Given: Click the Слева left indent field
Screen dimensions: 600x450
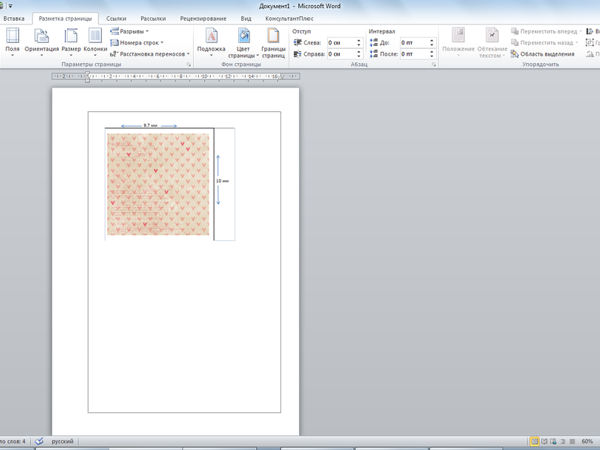Looking at the screenshot, I should click(x=341, y=42).
